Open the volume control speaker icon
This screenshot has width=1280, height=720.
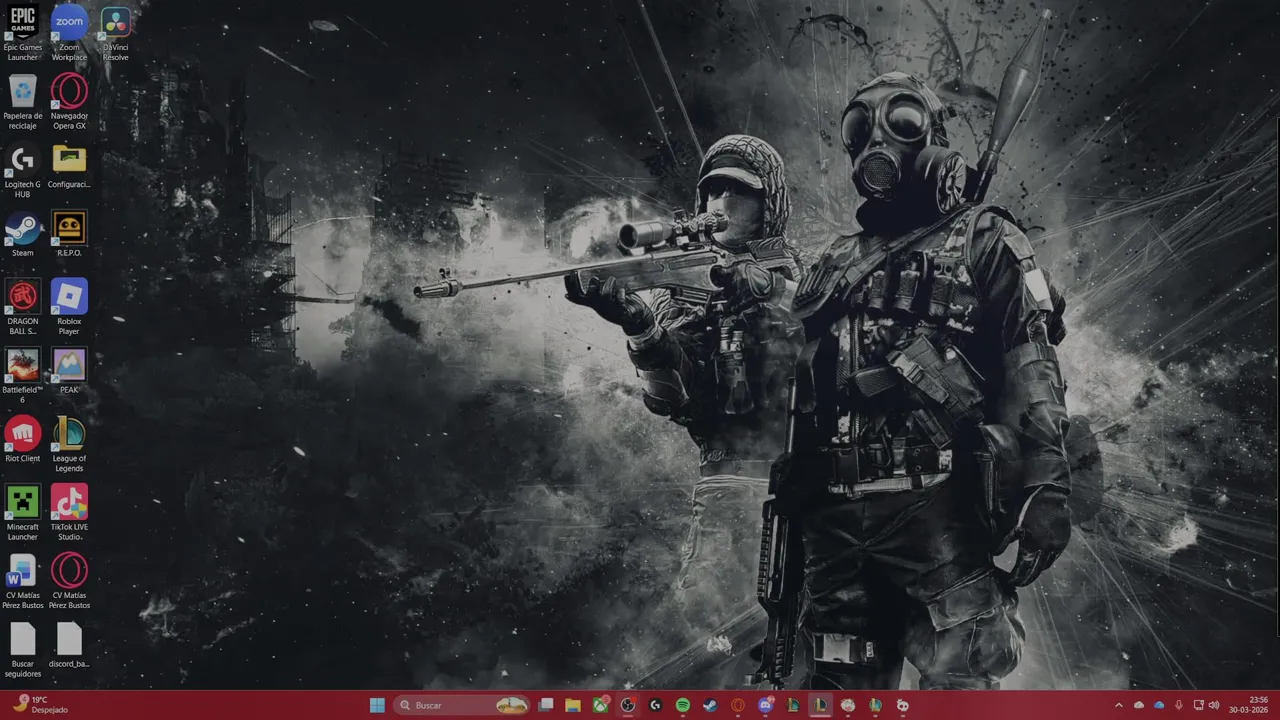[1215, 705]
